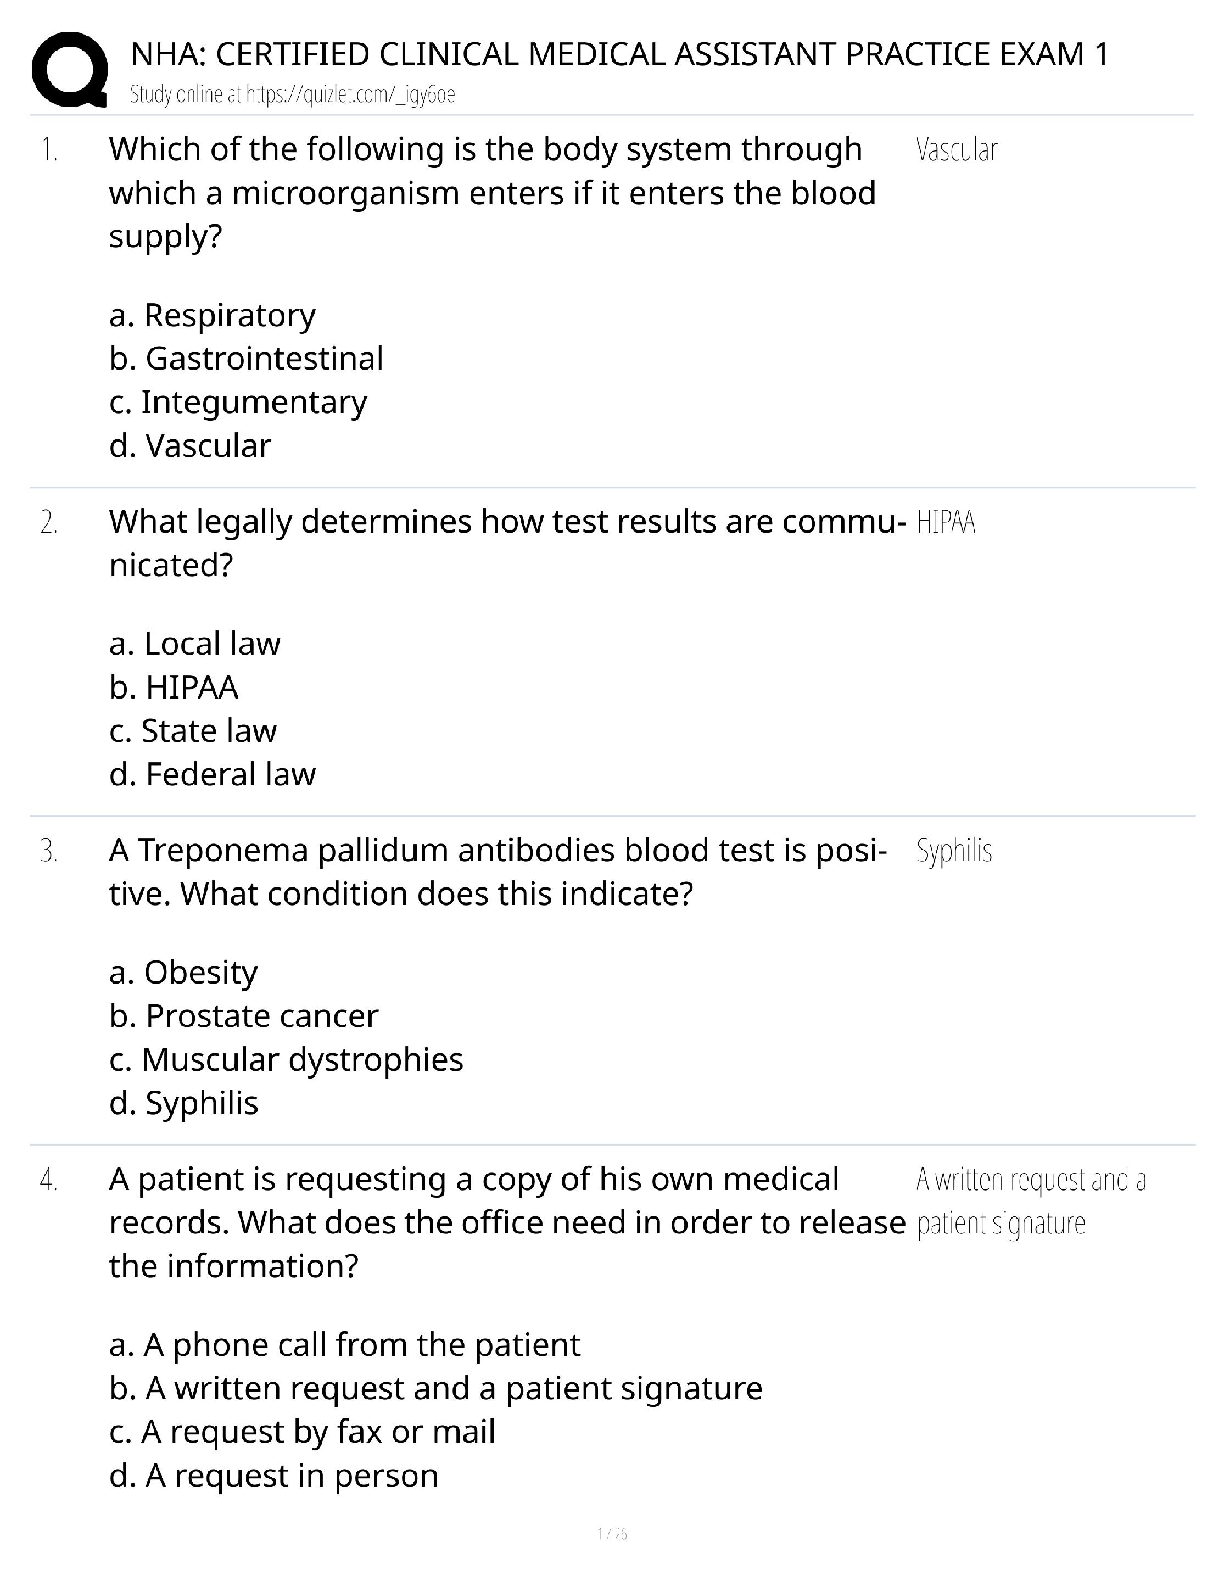Select option a. A phone call from the patient
Viewport: 1224px width, 1584px height.
[345, 1345]
